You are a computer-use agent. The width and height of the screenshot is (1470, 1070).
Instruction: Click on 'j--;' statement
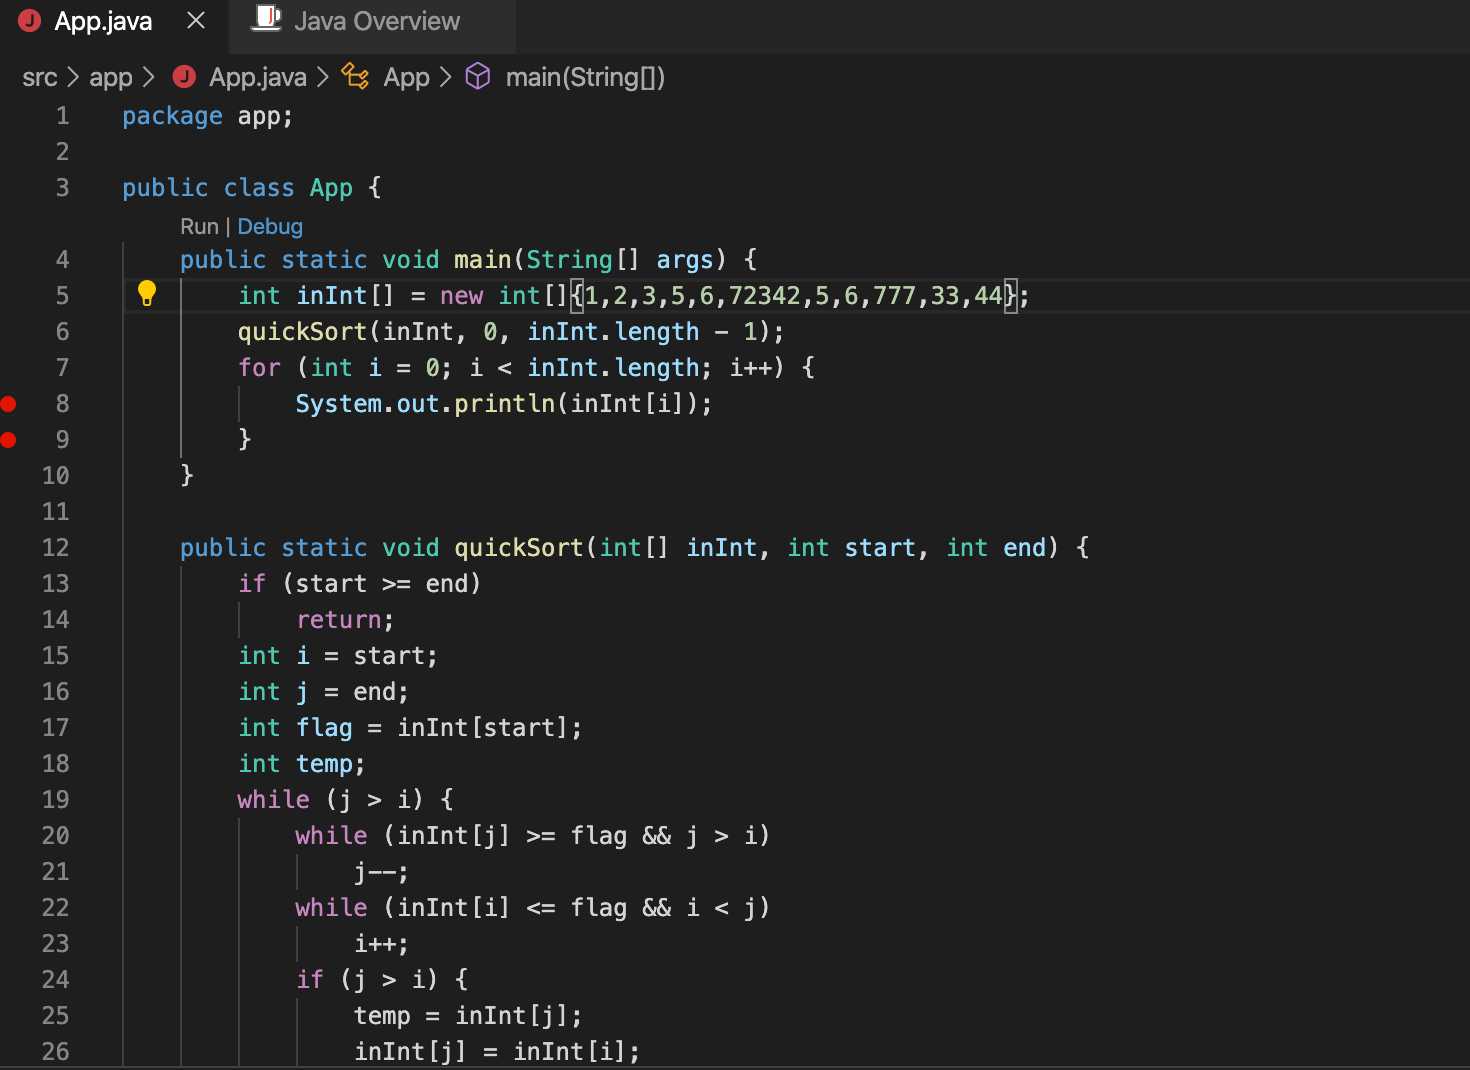tap(381, 872)
